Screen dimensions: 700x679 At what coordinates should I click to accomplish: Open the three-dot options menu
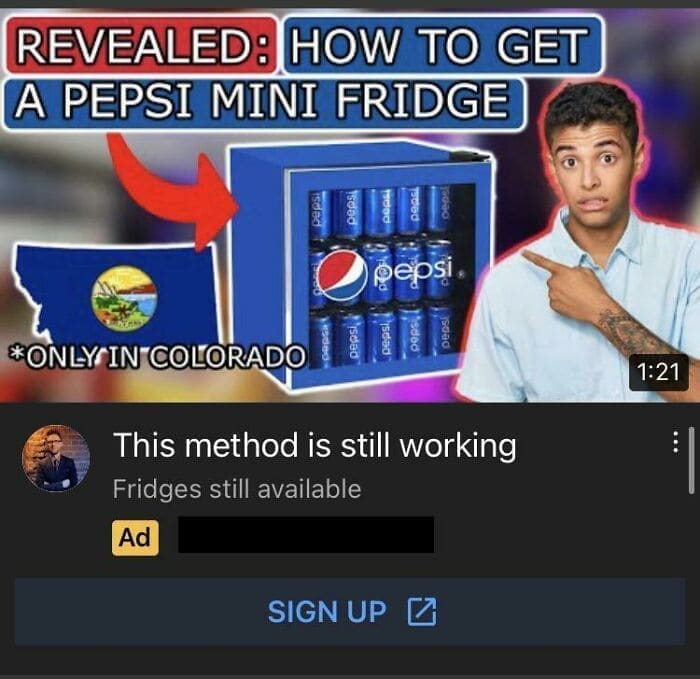click(676, 442)
